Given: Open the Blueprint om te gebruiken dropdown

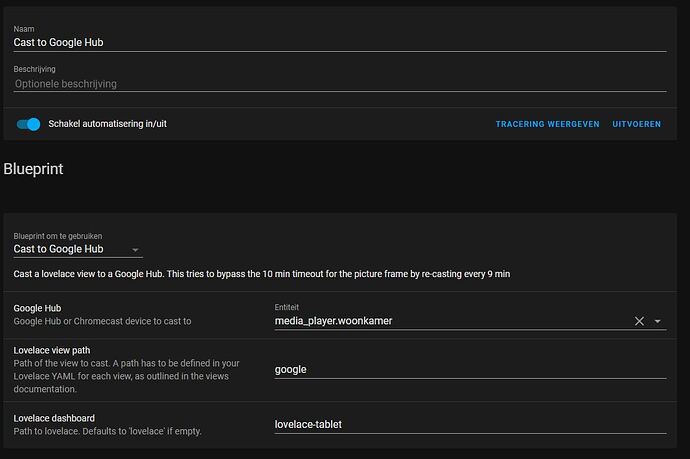Looking at the screenshot, I should [78, 249].
